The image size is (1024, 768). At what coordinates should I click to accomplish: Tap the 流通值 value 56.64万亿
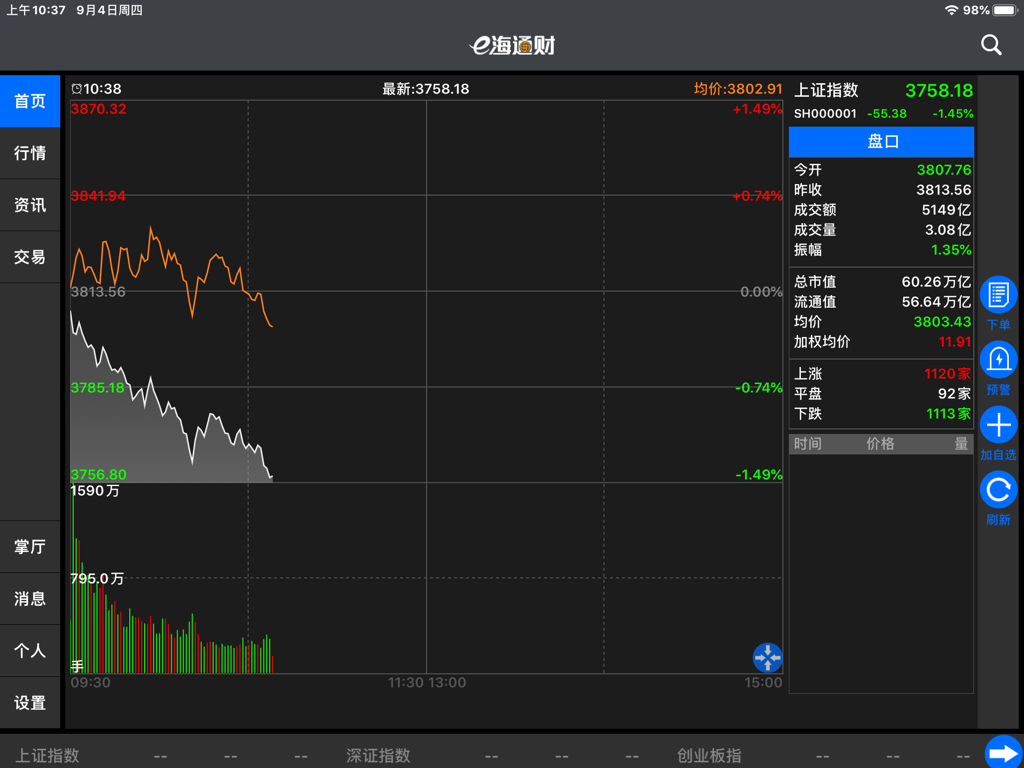936,302
